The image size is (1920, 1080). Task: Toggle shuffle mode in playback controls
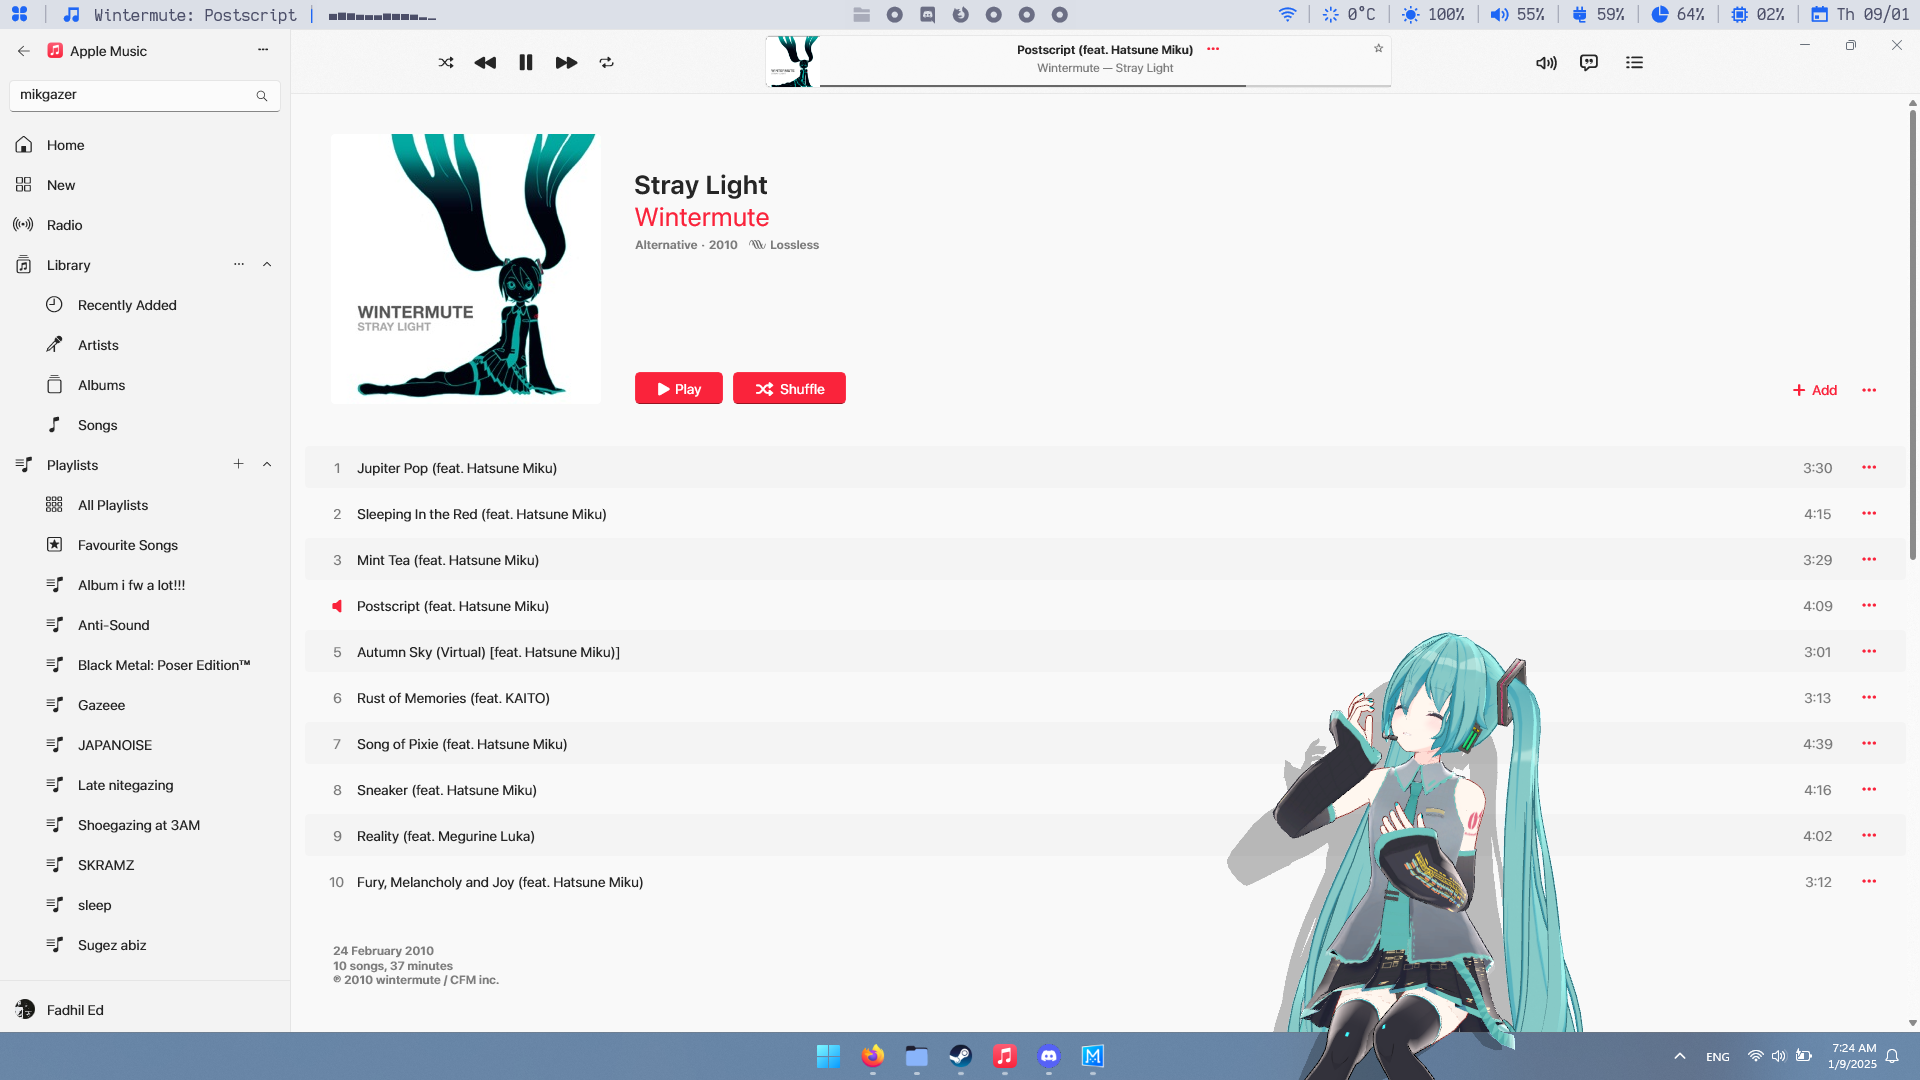pos(446,62)
